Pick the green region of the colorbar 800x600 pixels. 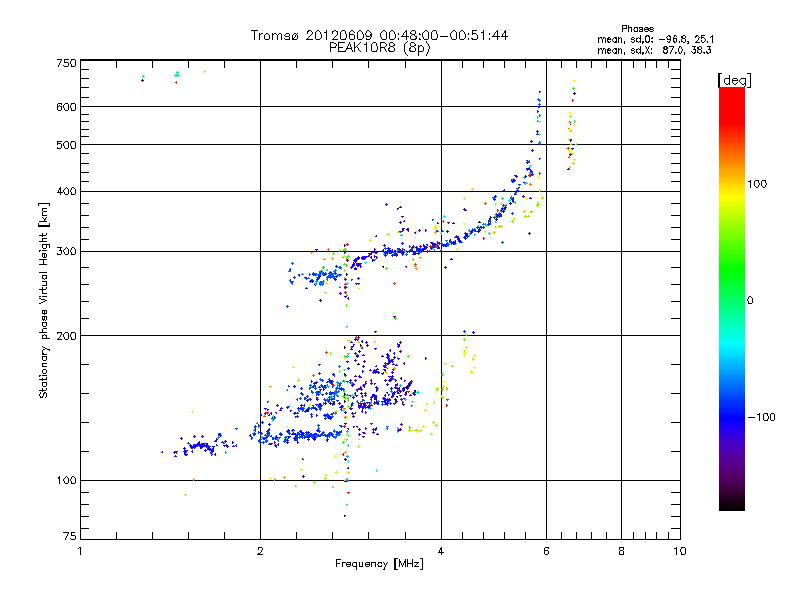(x=732, y=270)
